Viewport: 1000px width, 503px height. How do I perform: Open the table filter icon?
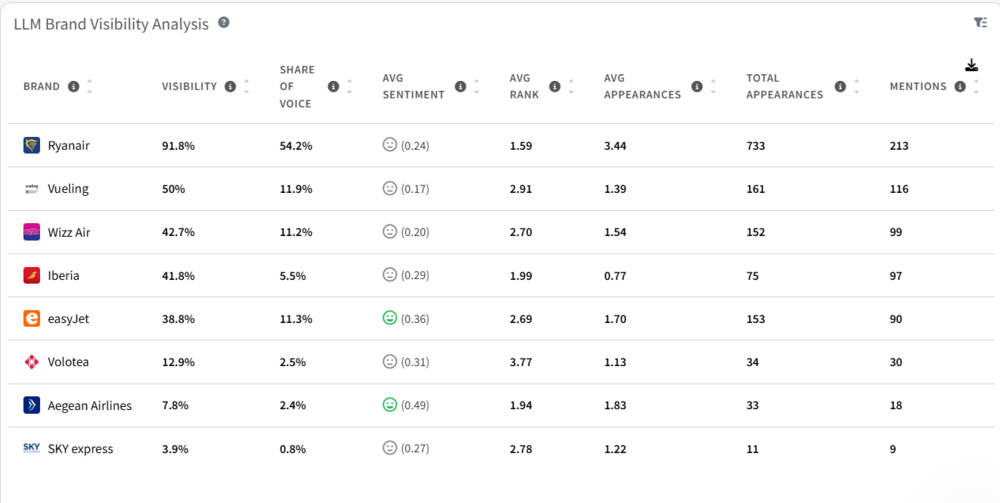[980, 22]
